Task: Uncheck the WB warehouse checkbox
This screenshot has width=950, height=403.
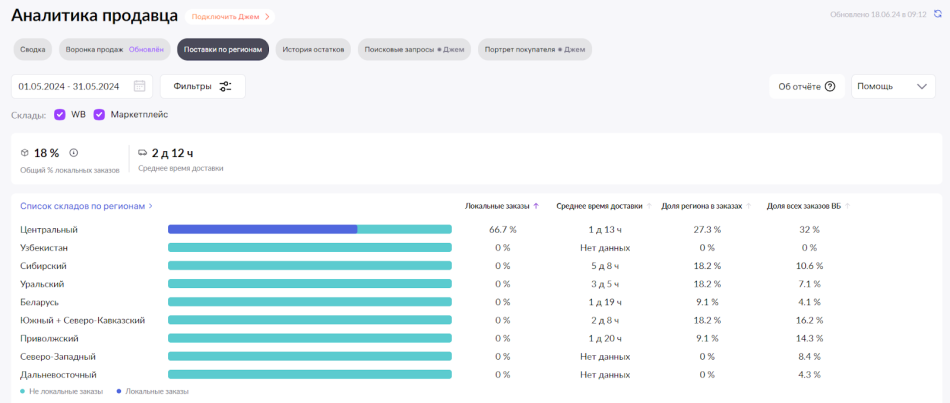Action: pos(60,115)
